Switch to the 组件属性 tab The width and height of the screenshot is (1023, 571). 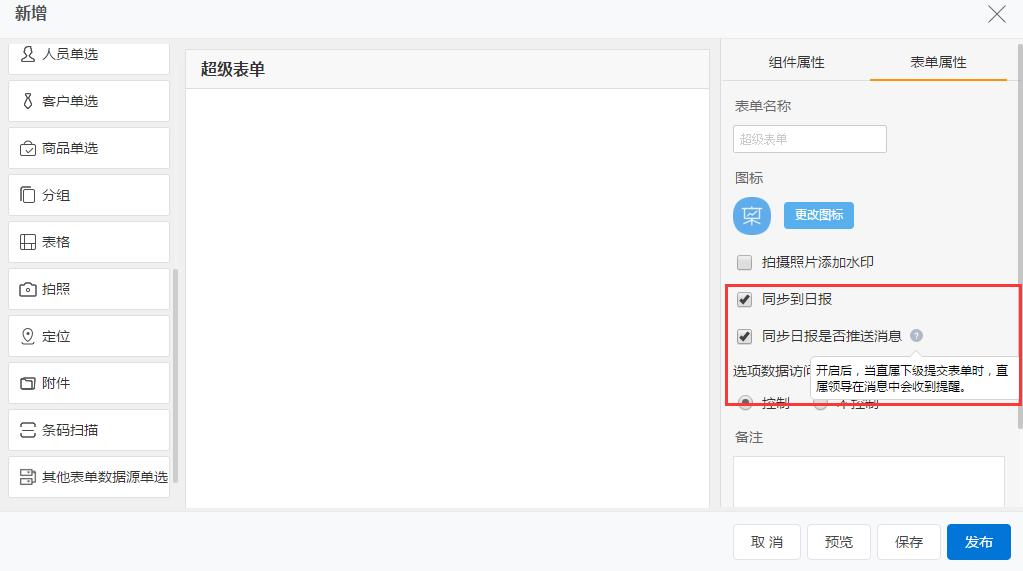pos(796,62)
